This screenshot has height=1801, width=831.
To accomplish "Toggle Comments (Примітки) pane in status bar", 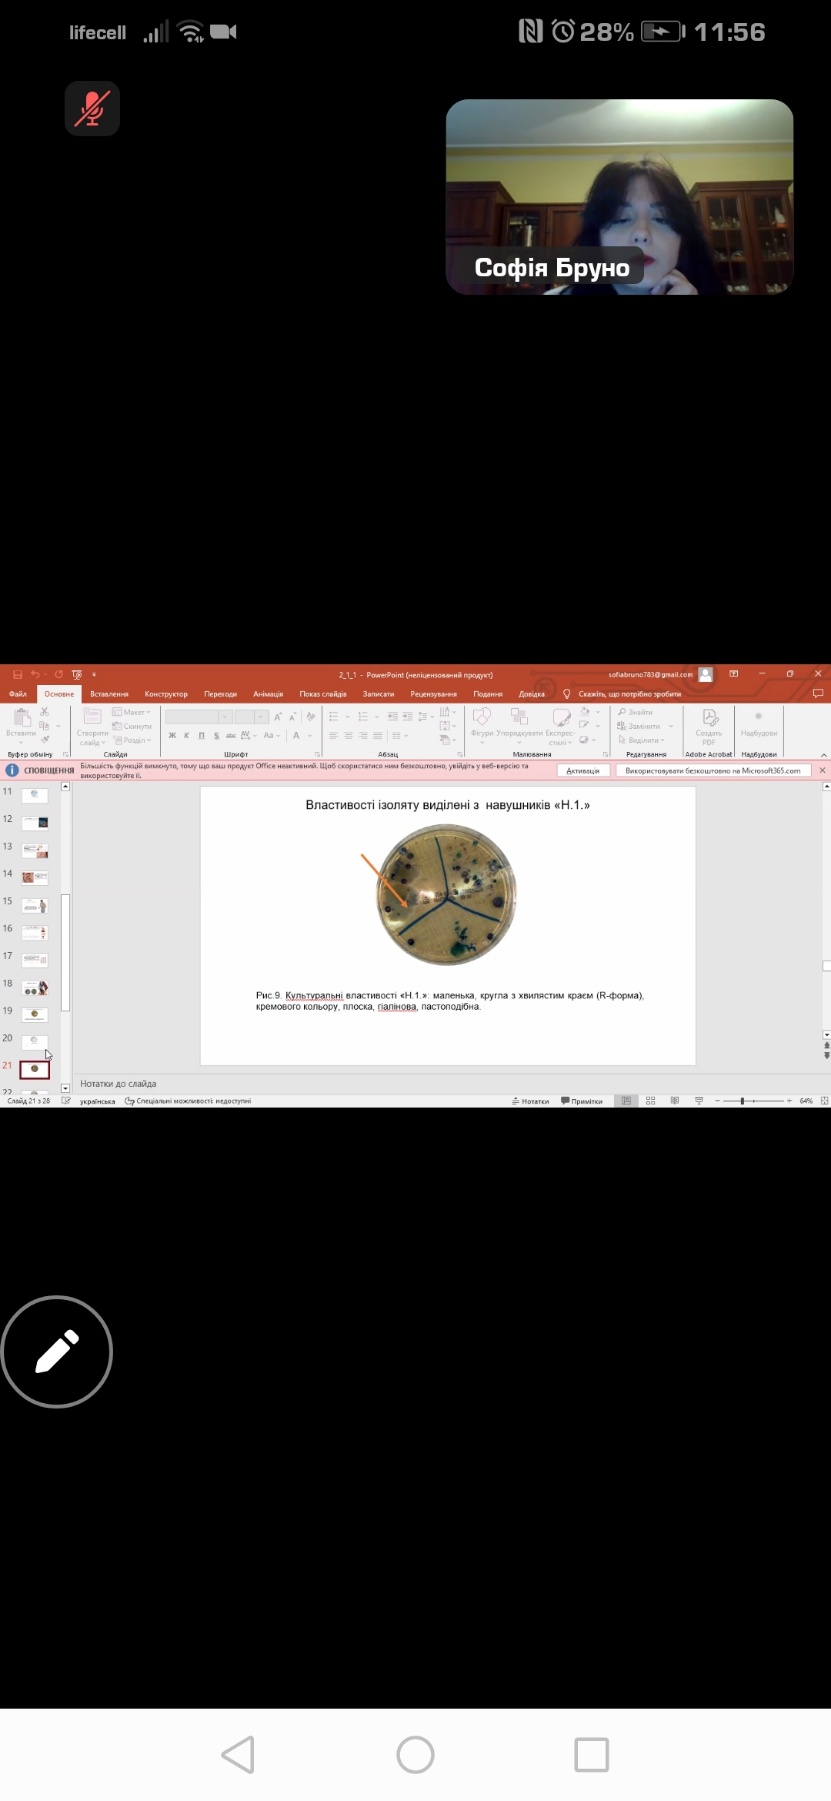I will [x=582, y=1101].
